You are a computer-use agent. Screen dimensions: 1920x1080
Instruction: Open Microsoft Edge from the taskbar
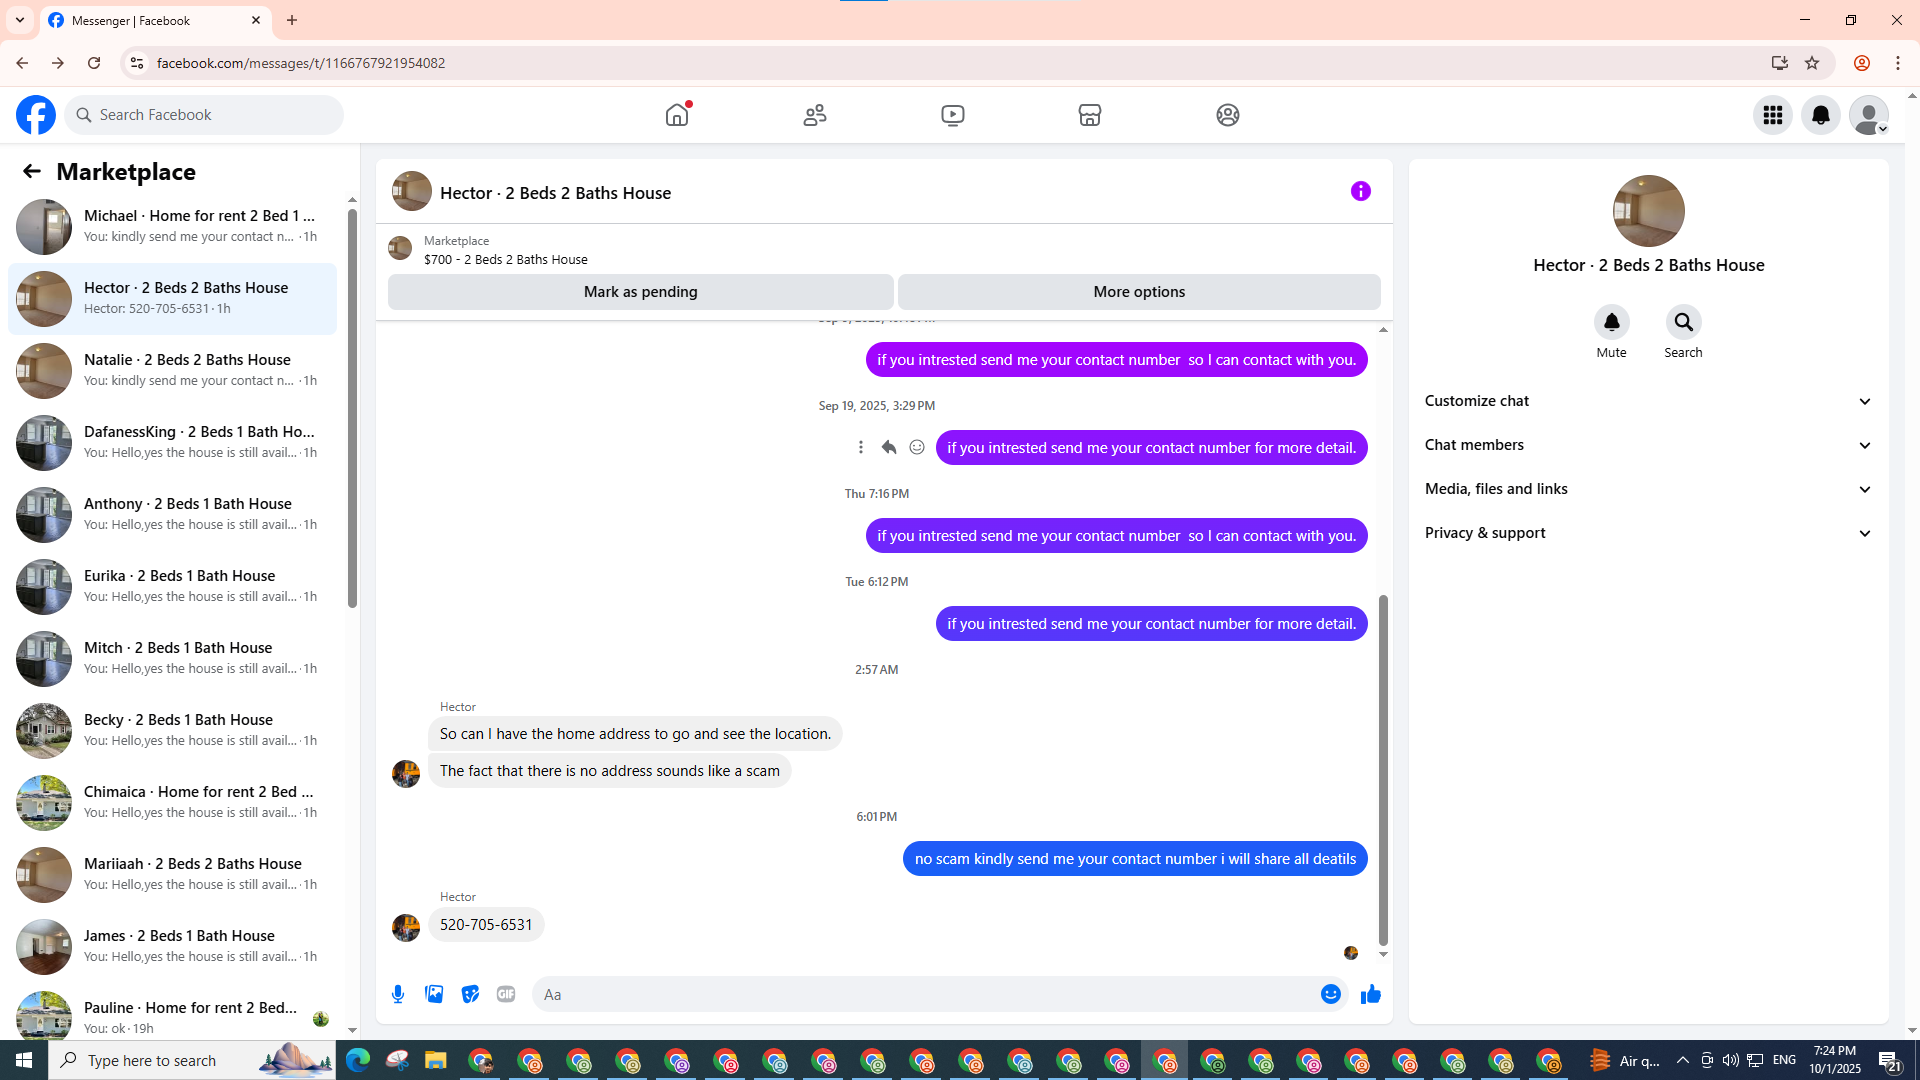pos(357,1060)
